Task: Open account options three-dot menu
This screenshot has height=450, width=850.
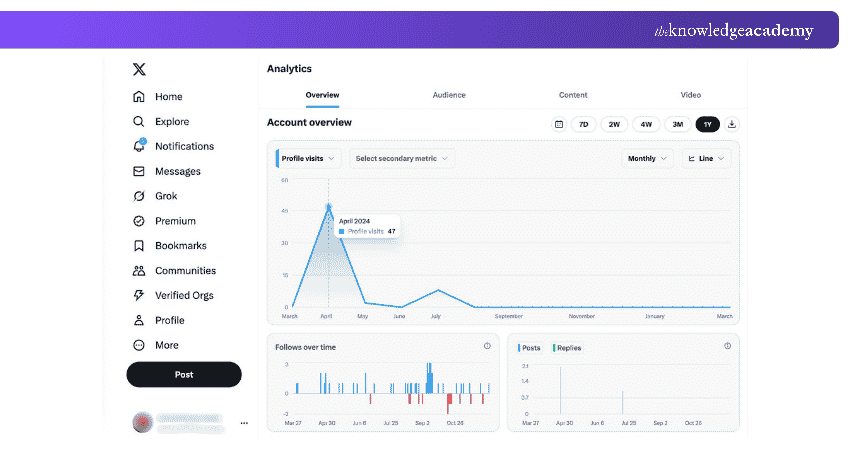Action: click(x=244, y=423)
